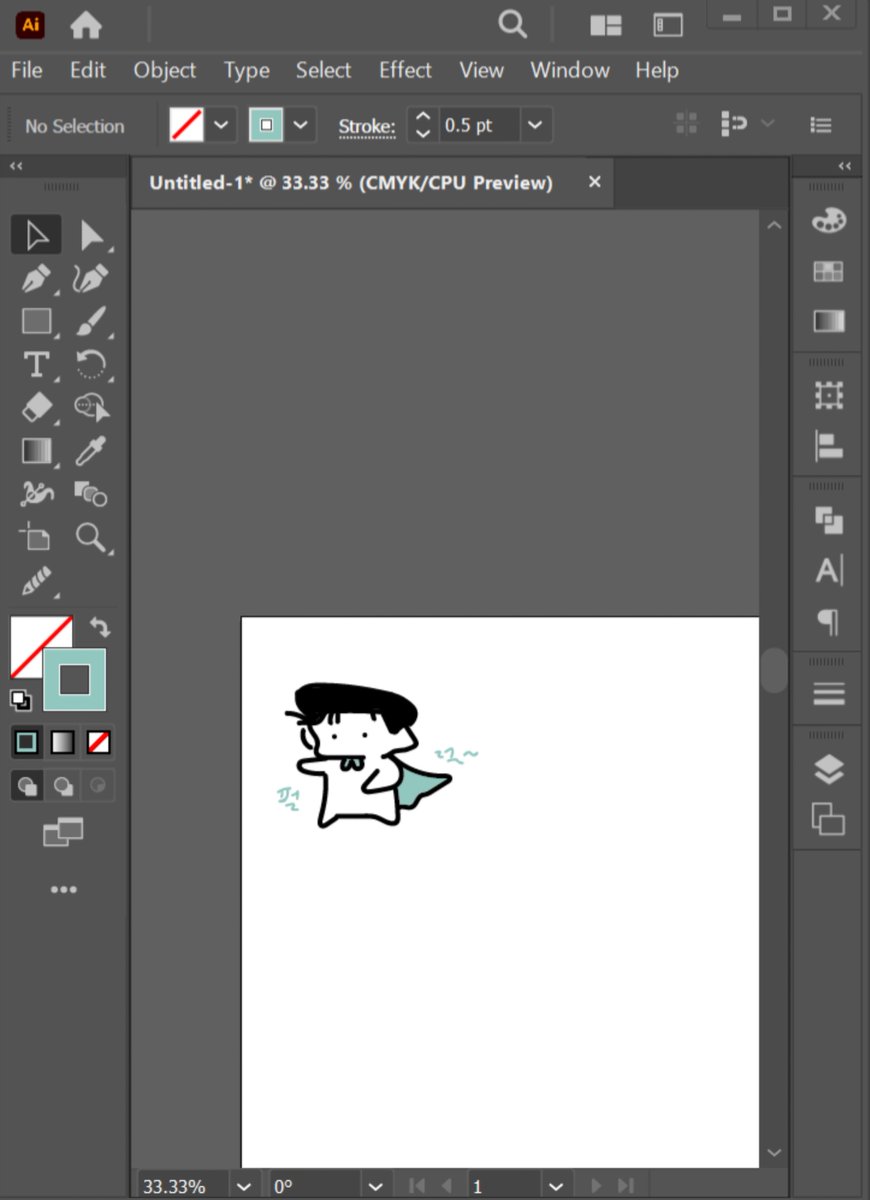Select the Rotate tool

click(x=91, y=365)
